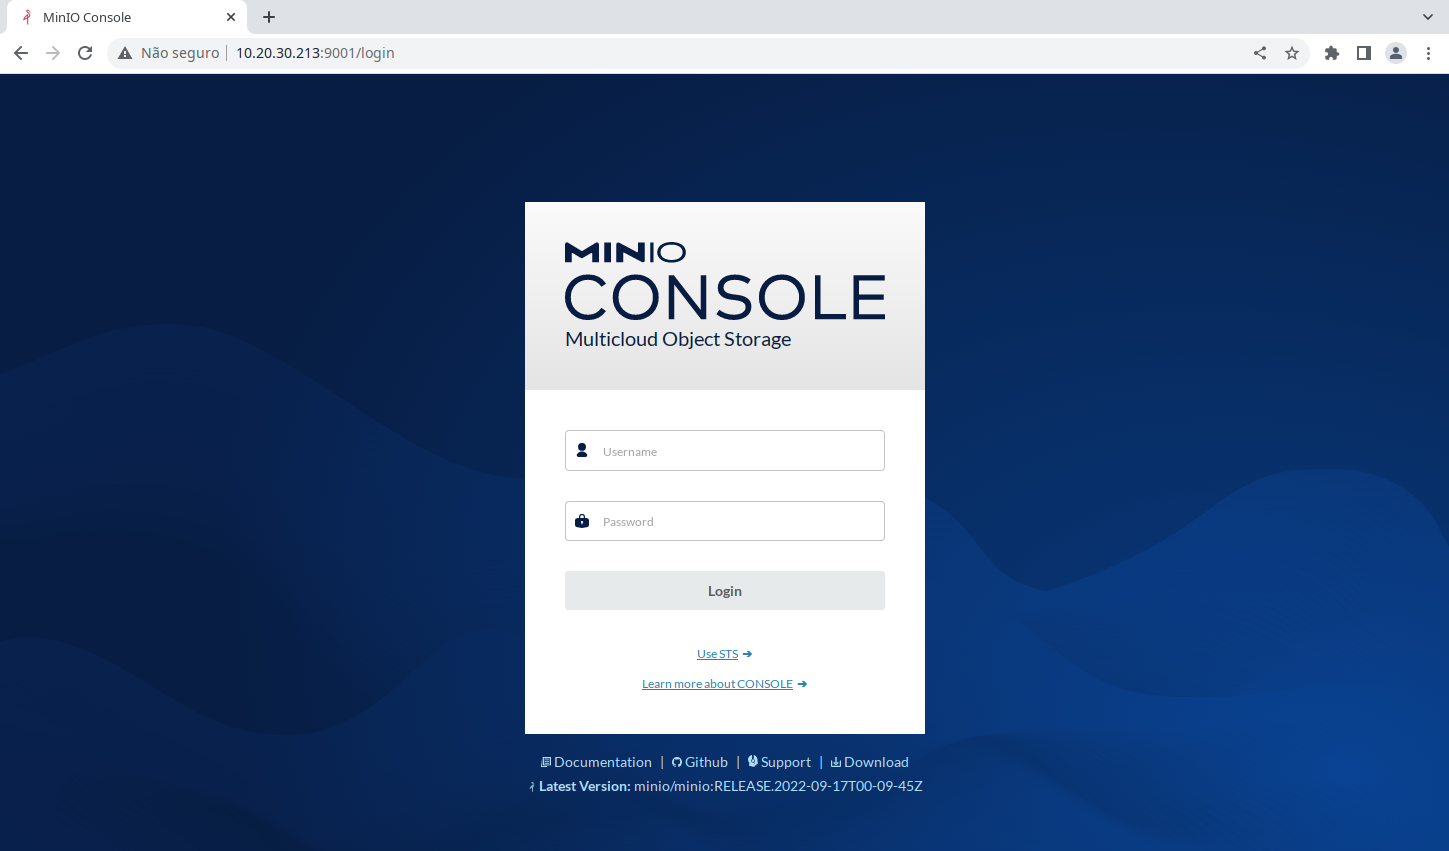Screen dimensions: 1449x851
Task: Click the Password input field
Action: tap(740, 521)
